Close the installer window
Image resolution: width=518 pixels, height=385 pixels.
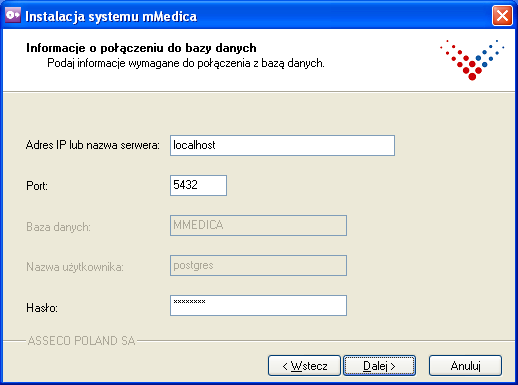click(502, 16)
